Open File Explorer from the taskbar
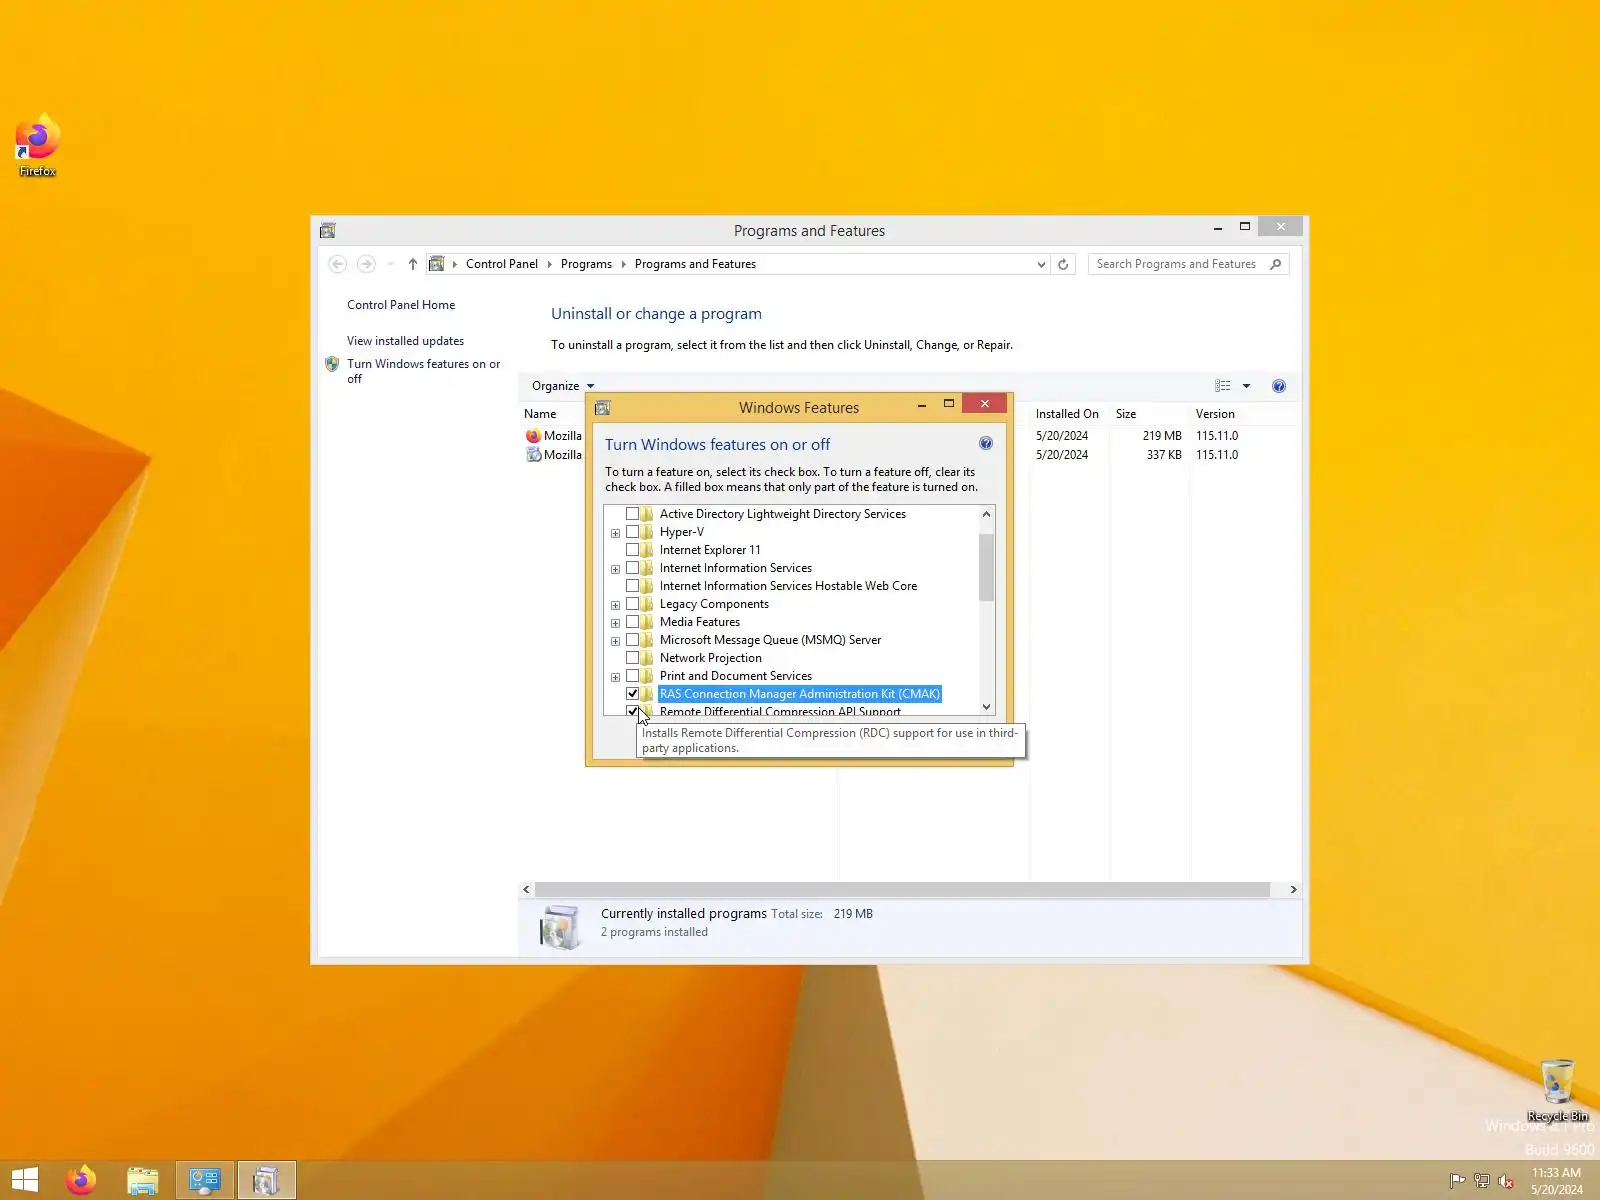The image size is (1600, 1200). click(143, 1180)
